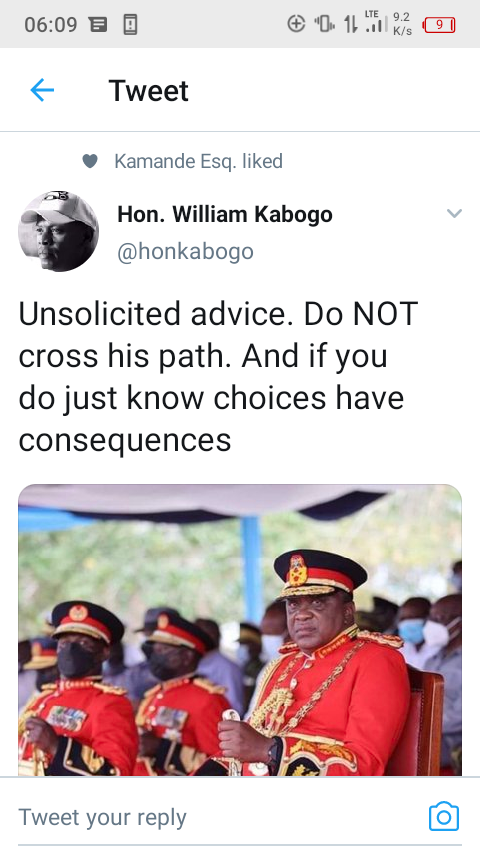Tap the battery indicator in status bar
The height and width of the screenshot is (854, 480).
coord(439,25)
